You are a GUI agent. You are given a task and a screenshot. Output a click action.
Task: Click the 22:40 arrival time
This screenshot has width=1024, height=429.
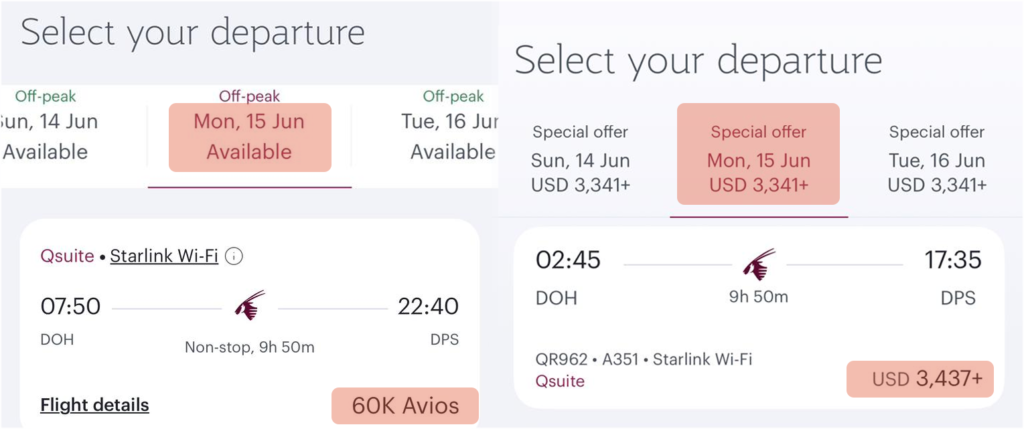[x=428, y=306]
